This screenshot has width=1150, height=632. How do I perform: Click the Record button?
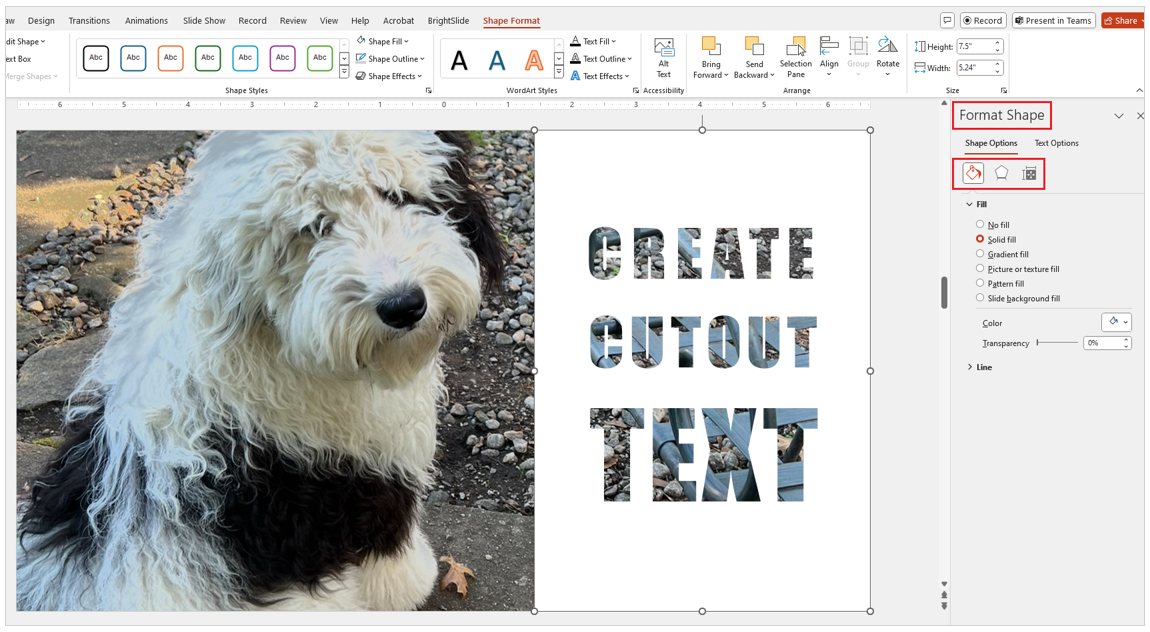[x=983, y=21]
